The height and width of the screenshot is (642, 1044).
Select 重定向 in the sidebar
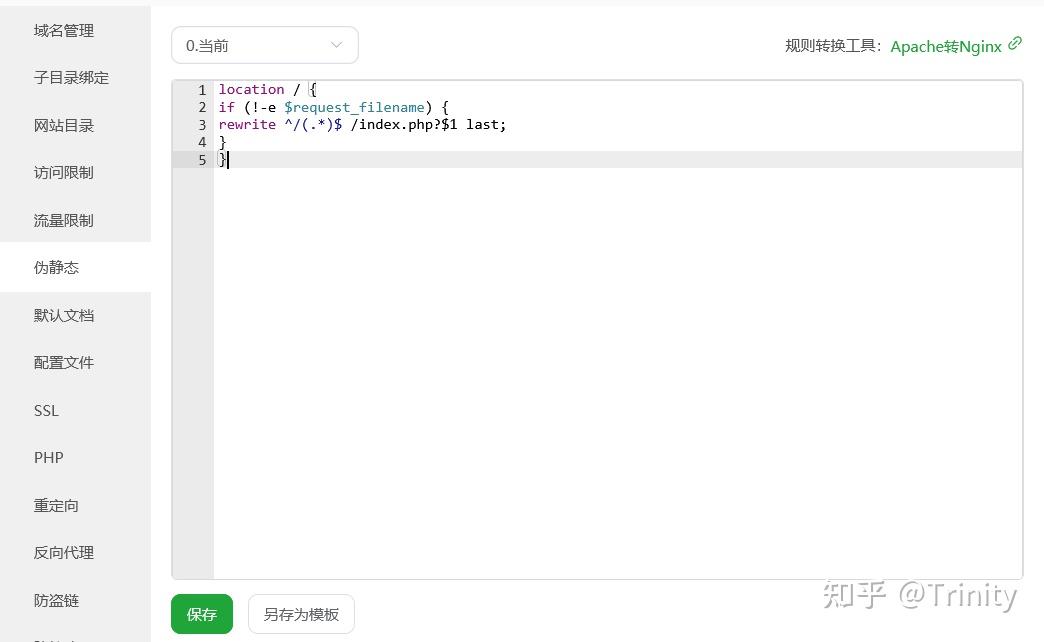click(56, 505)
